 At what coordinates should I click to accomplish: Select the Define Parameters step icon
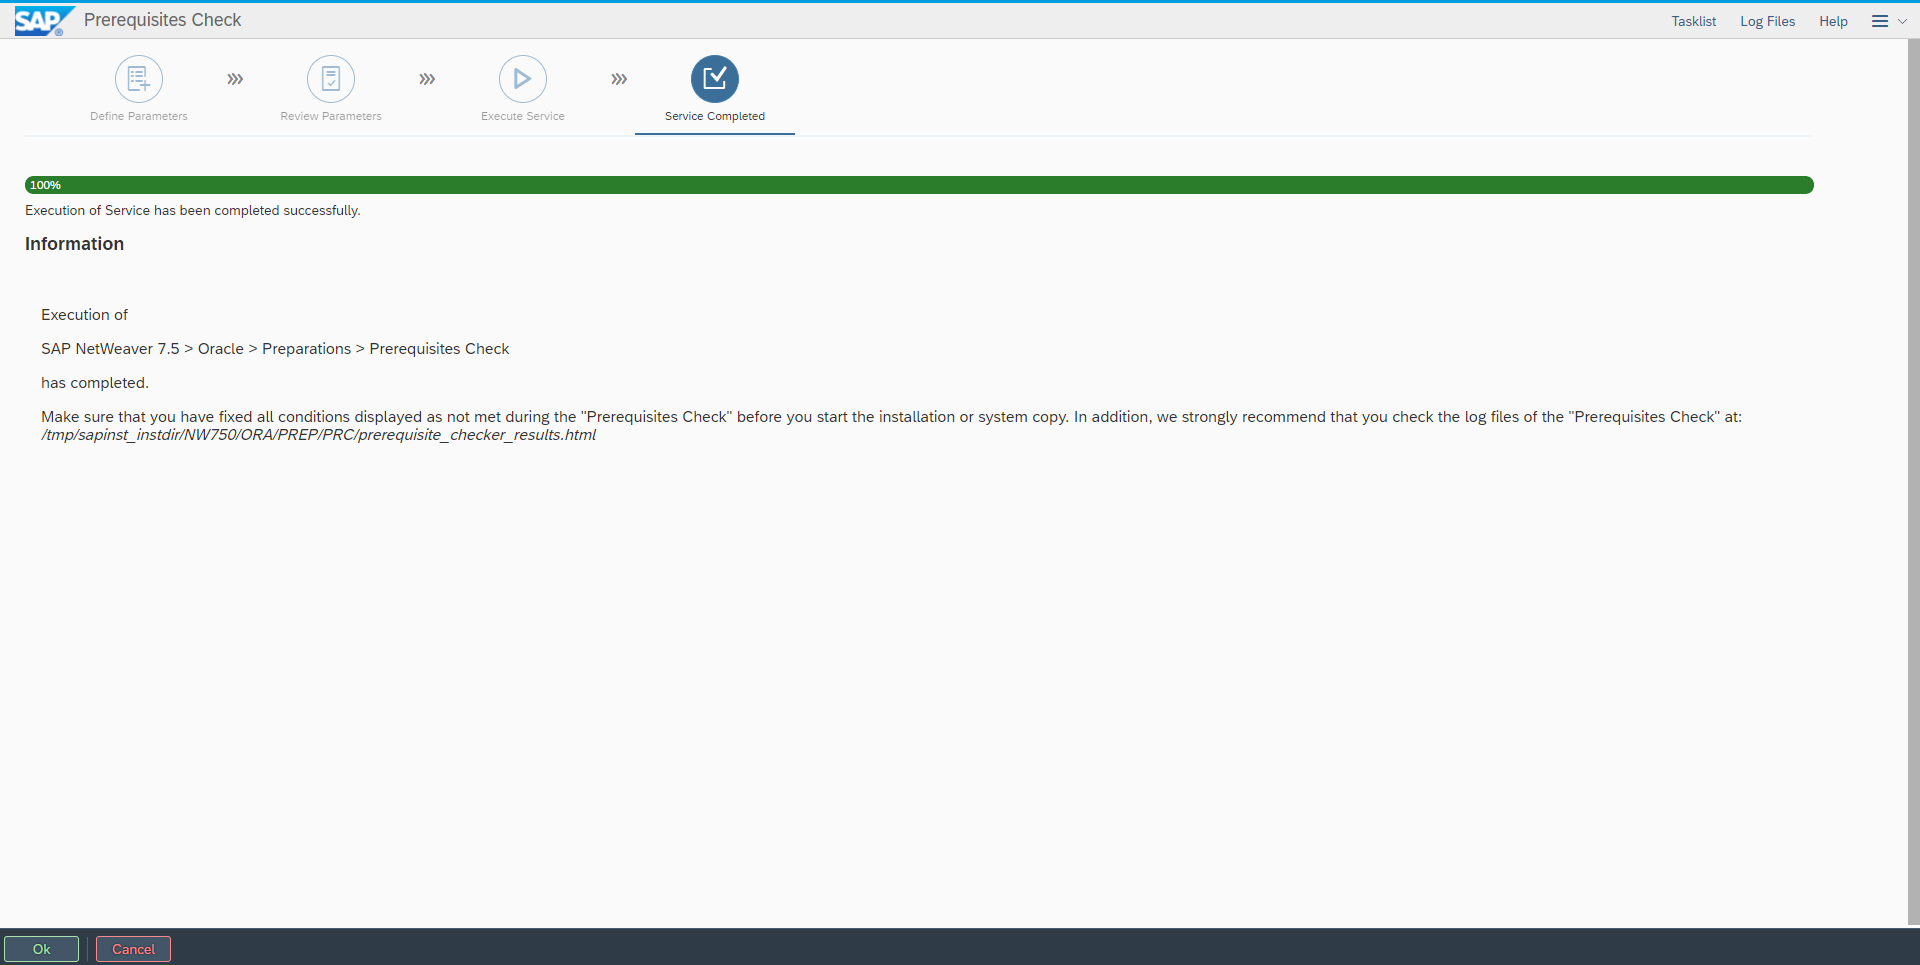(x=139, y=79)
